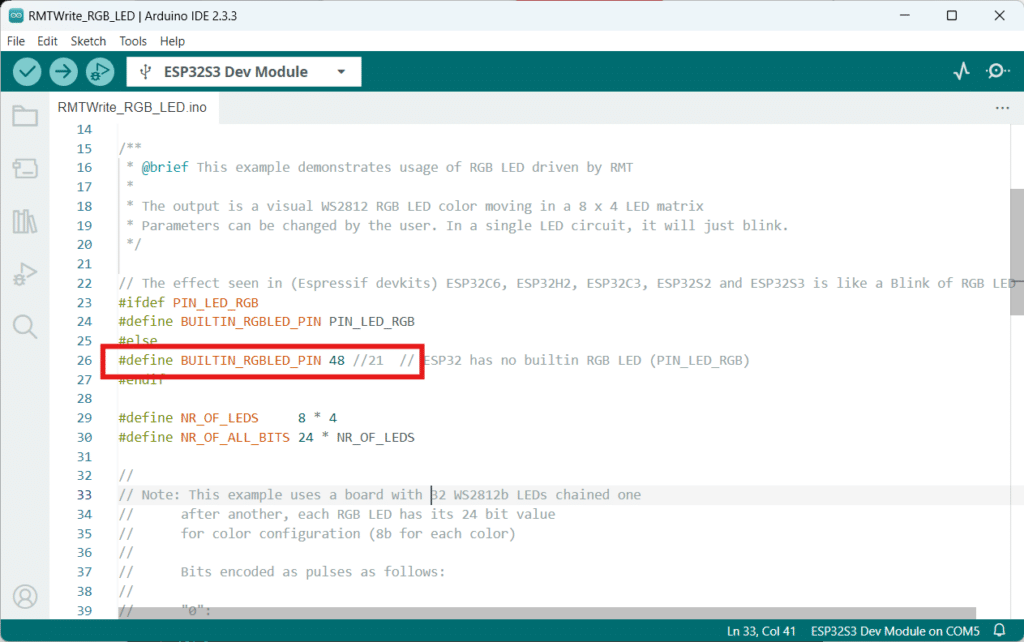Click the 'for color configuration' comment line
This screenshot has height=642, width=1024.
(x=348, y=534)
